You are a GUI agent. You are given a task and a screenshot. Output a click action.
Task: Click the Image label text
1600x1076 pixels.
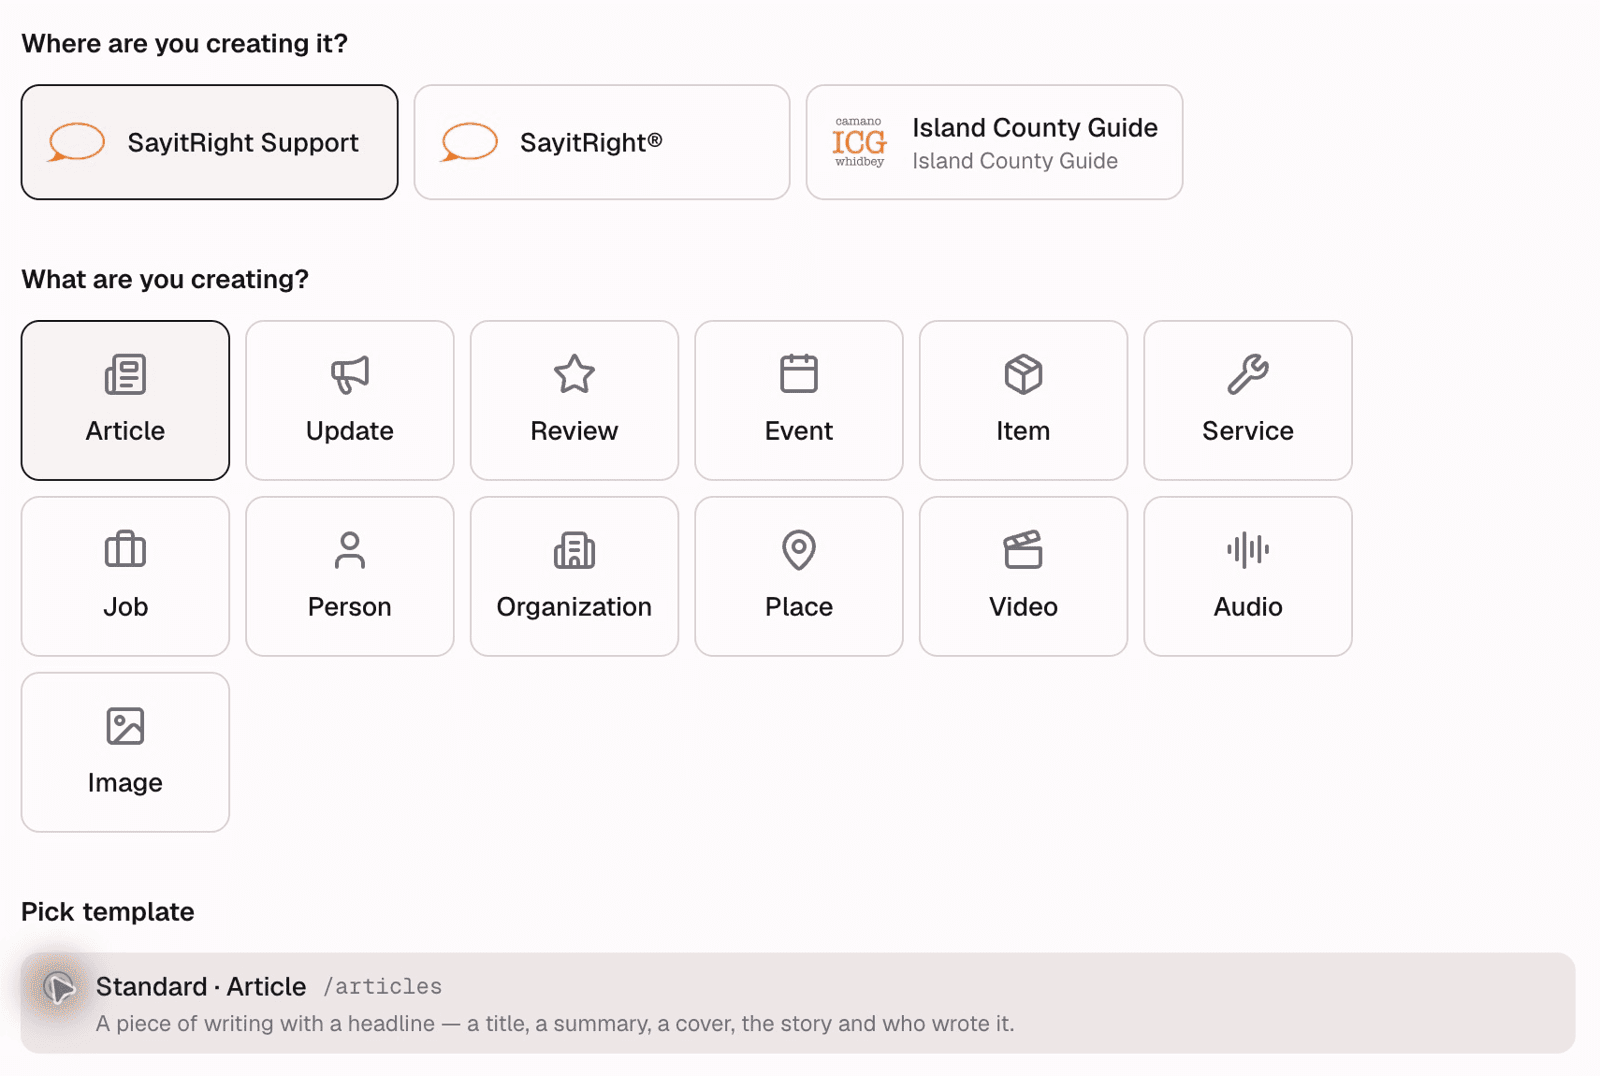click(125, 783)
